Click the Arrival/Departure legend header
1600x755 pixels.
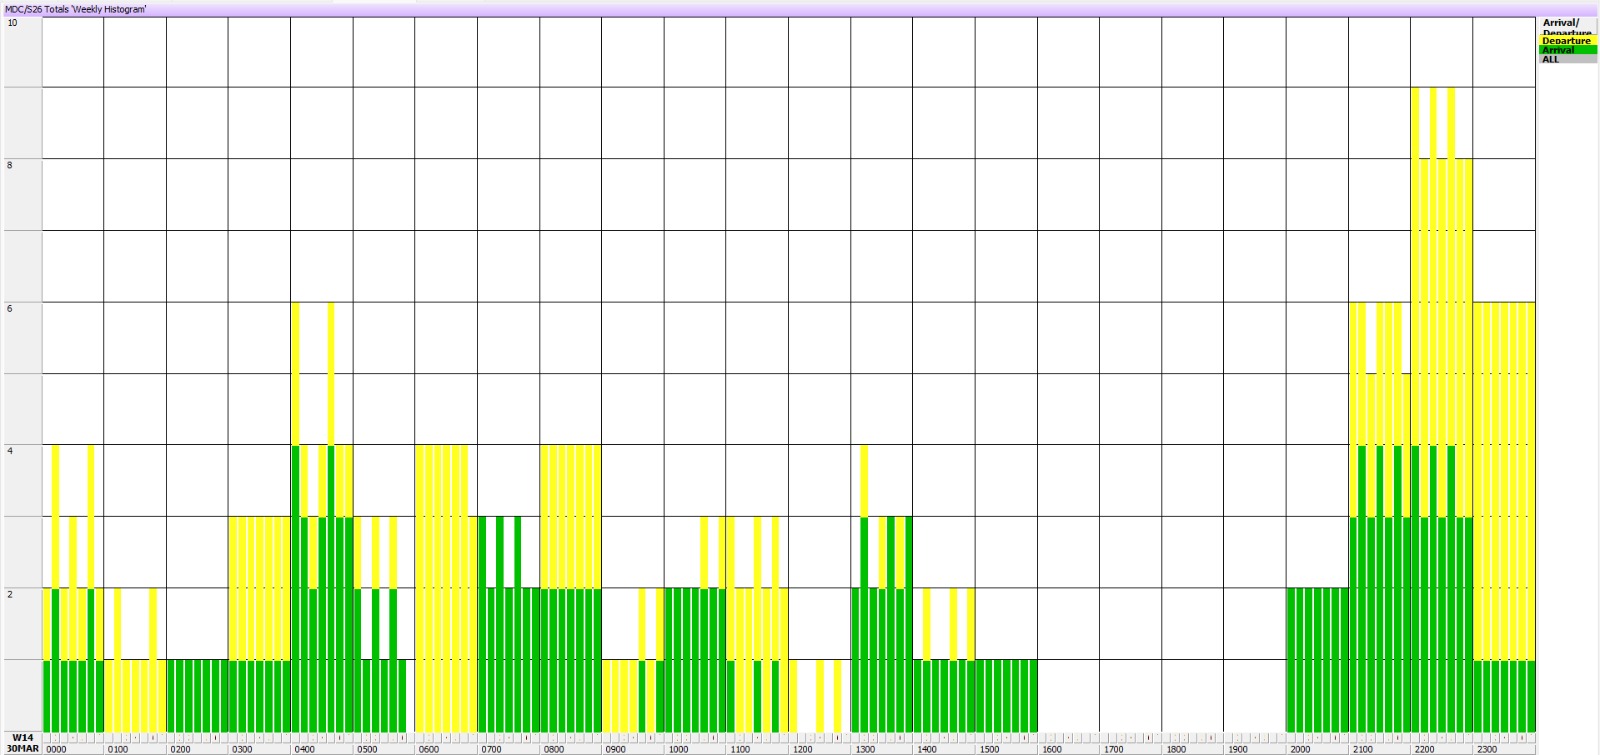[x=1567, y=27]
